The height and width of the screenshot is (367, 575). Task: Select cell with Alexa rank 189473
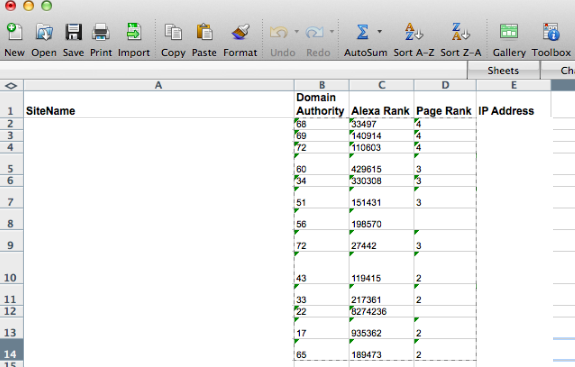(x=381, y=350)
